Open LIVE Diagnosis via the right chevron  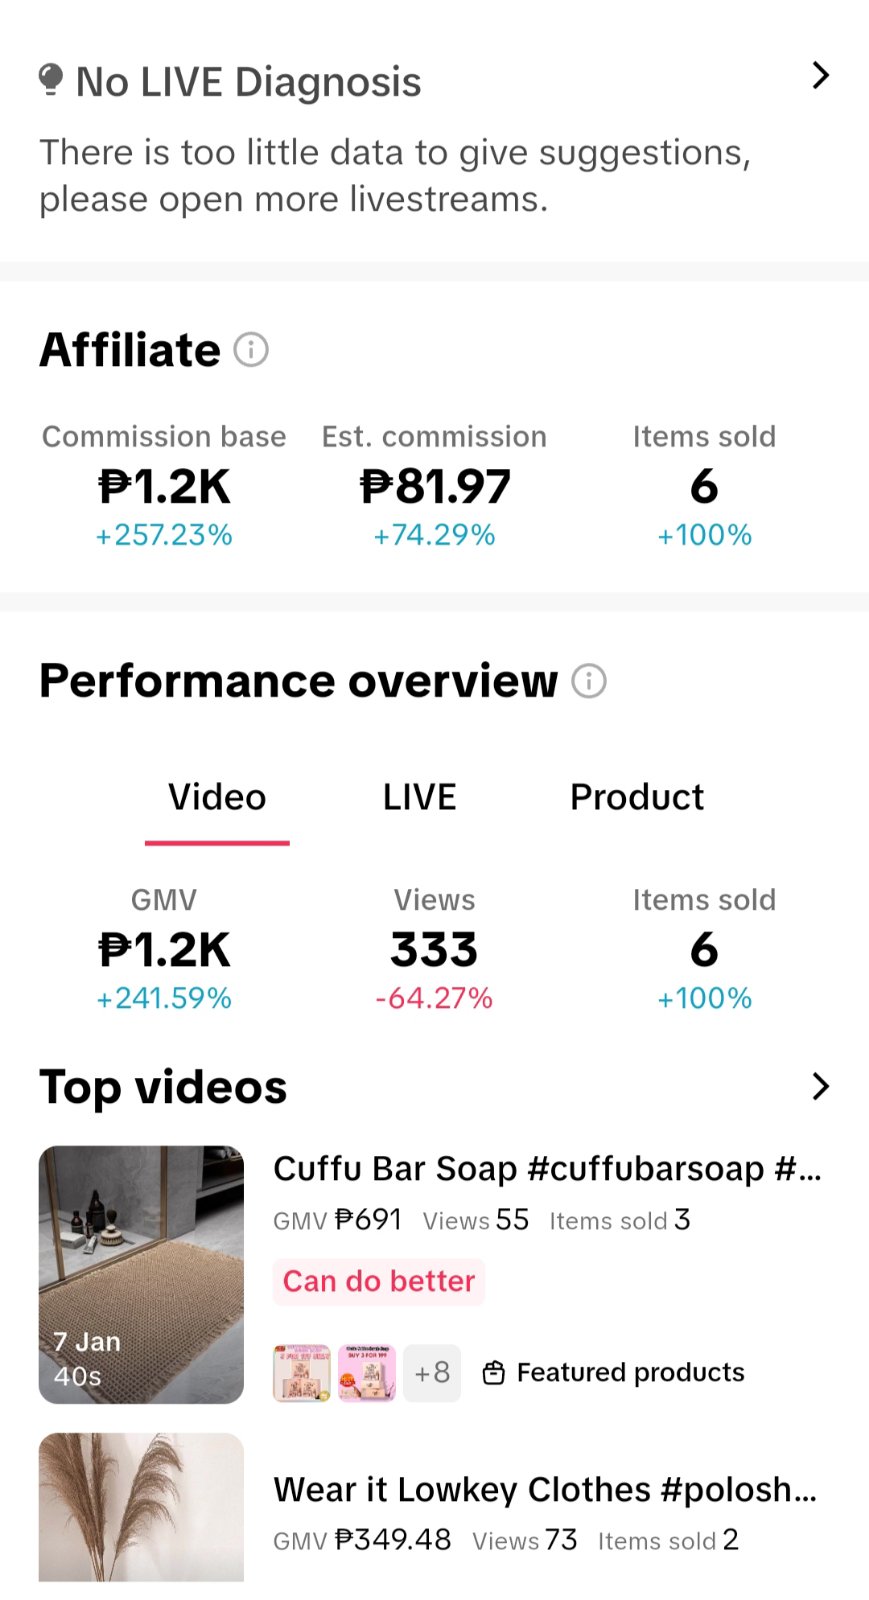[x=820, y=75]
